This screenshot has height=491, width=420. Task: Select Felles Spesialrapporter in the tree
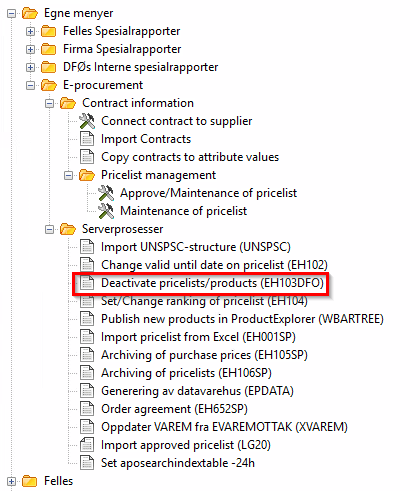click(x=122, y=31)
